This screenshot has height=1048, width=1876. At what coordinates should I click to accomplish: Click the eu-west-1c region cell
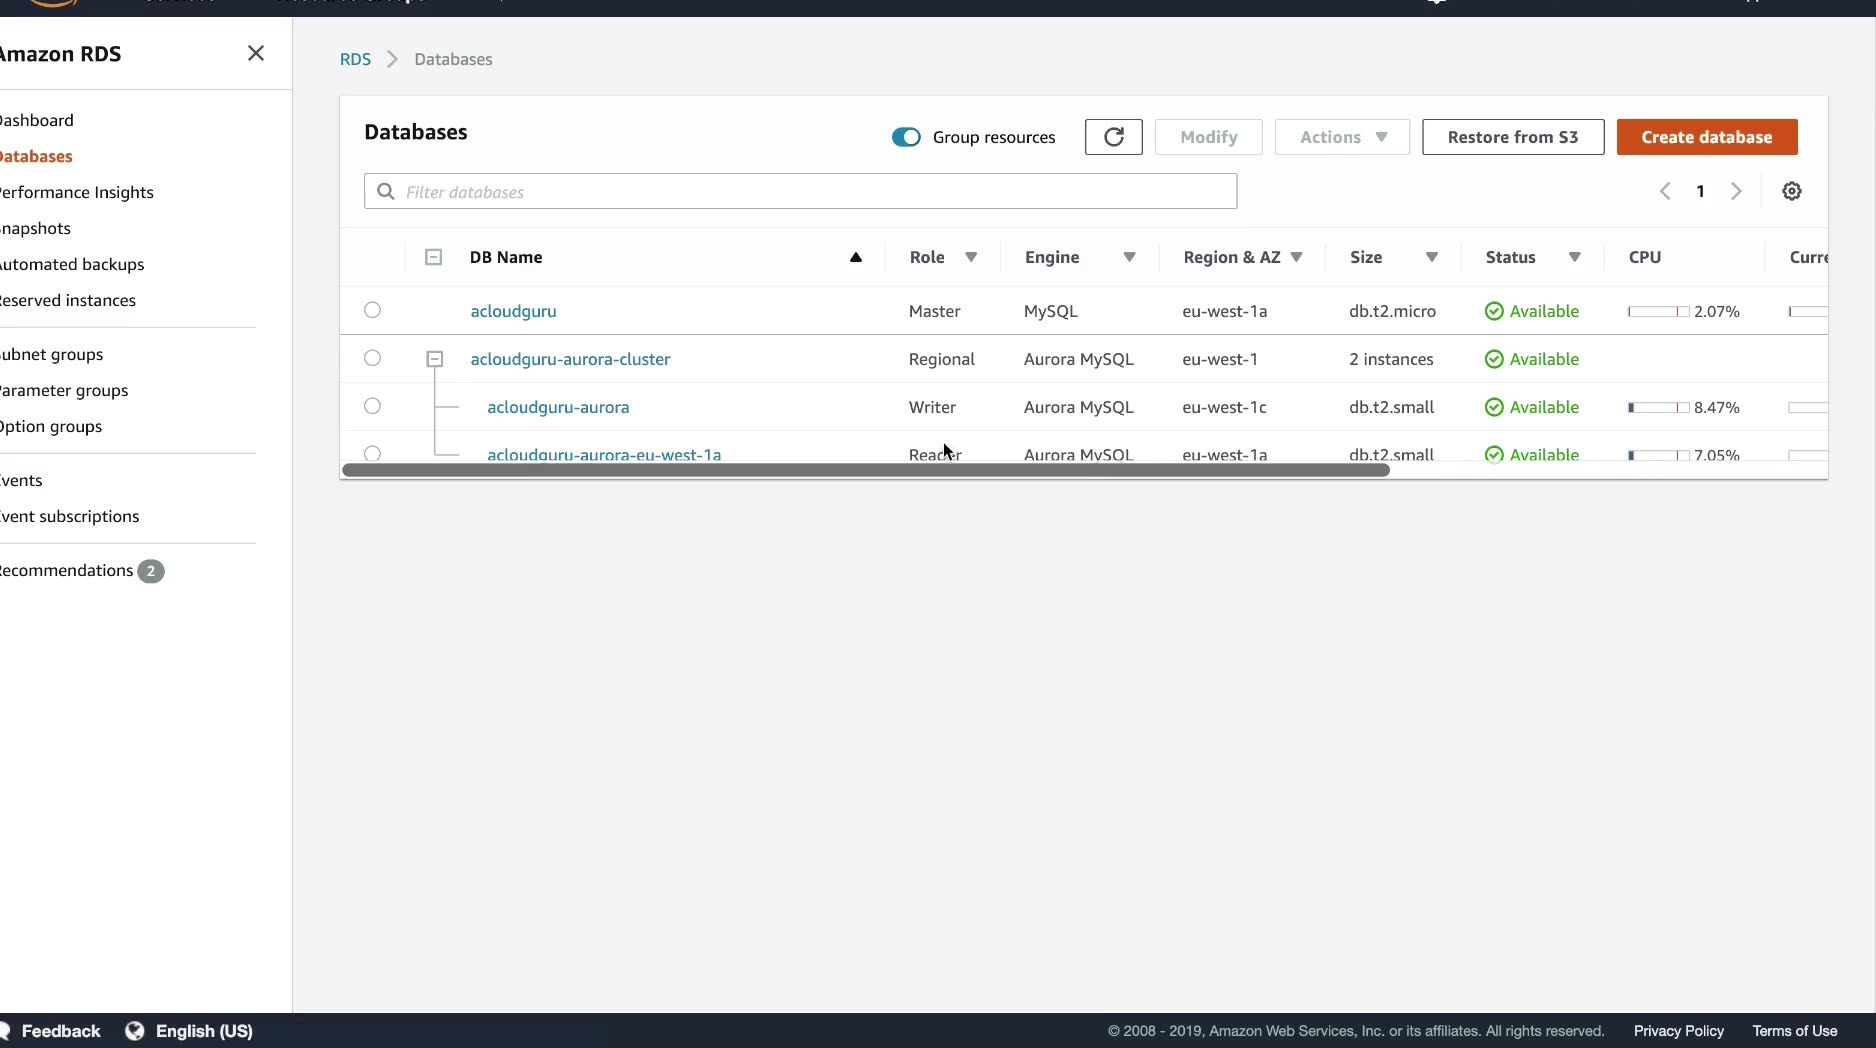click(x=1224, y=407)
